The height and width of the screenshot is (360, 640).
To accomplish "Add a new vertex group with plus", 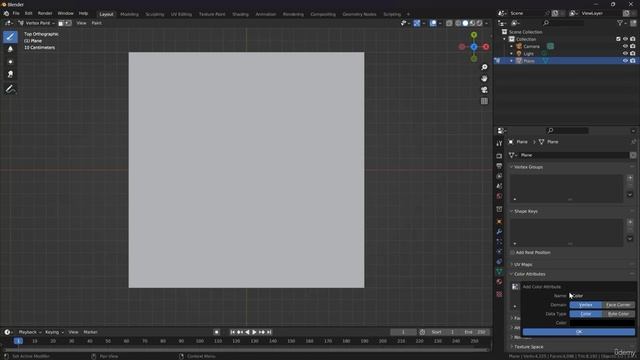I will (x=630, y=178).
